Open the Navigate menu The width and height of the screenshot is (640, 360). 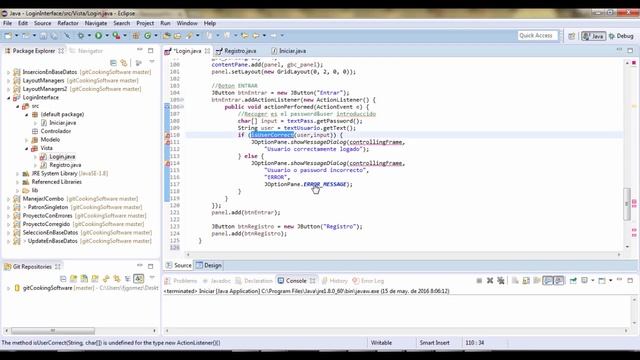(96, 23)
